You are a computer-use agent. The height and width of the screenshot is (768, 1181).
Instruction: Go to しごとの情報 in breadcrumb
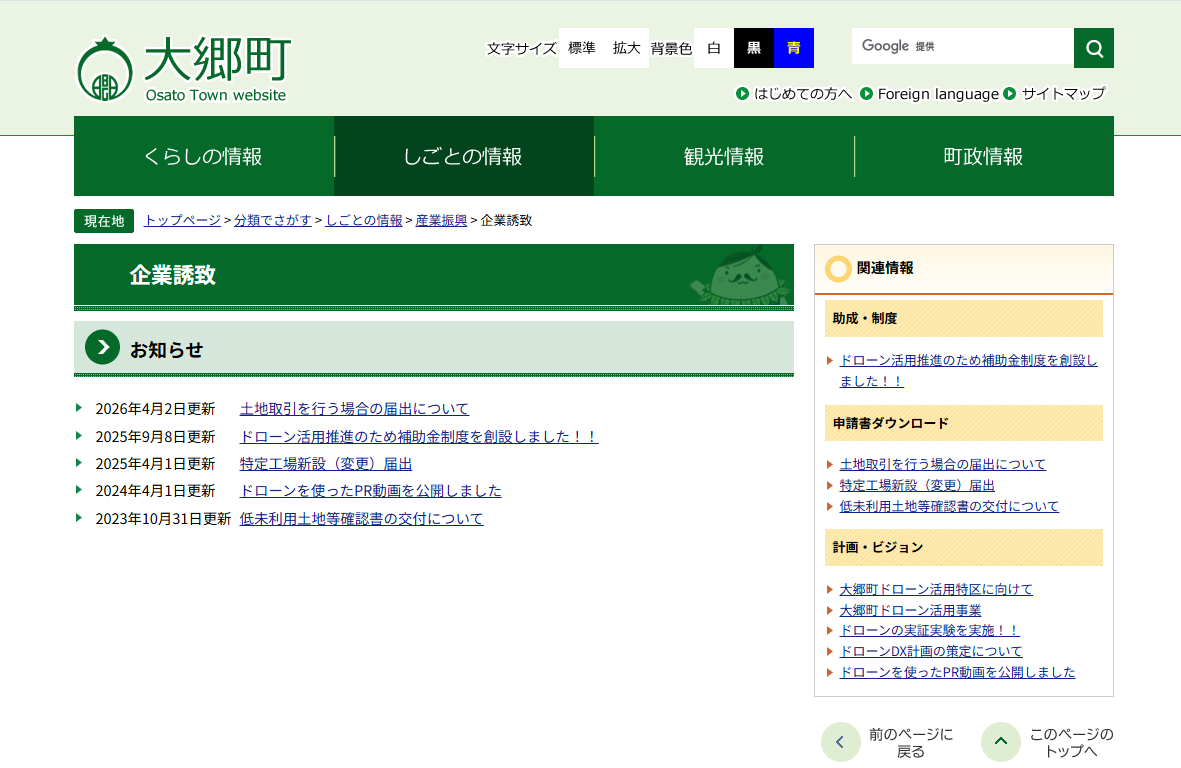364,221
